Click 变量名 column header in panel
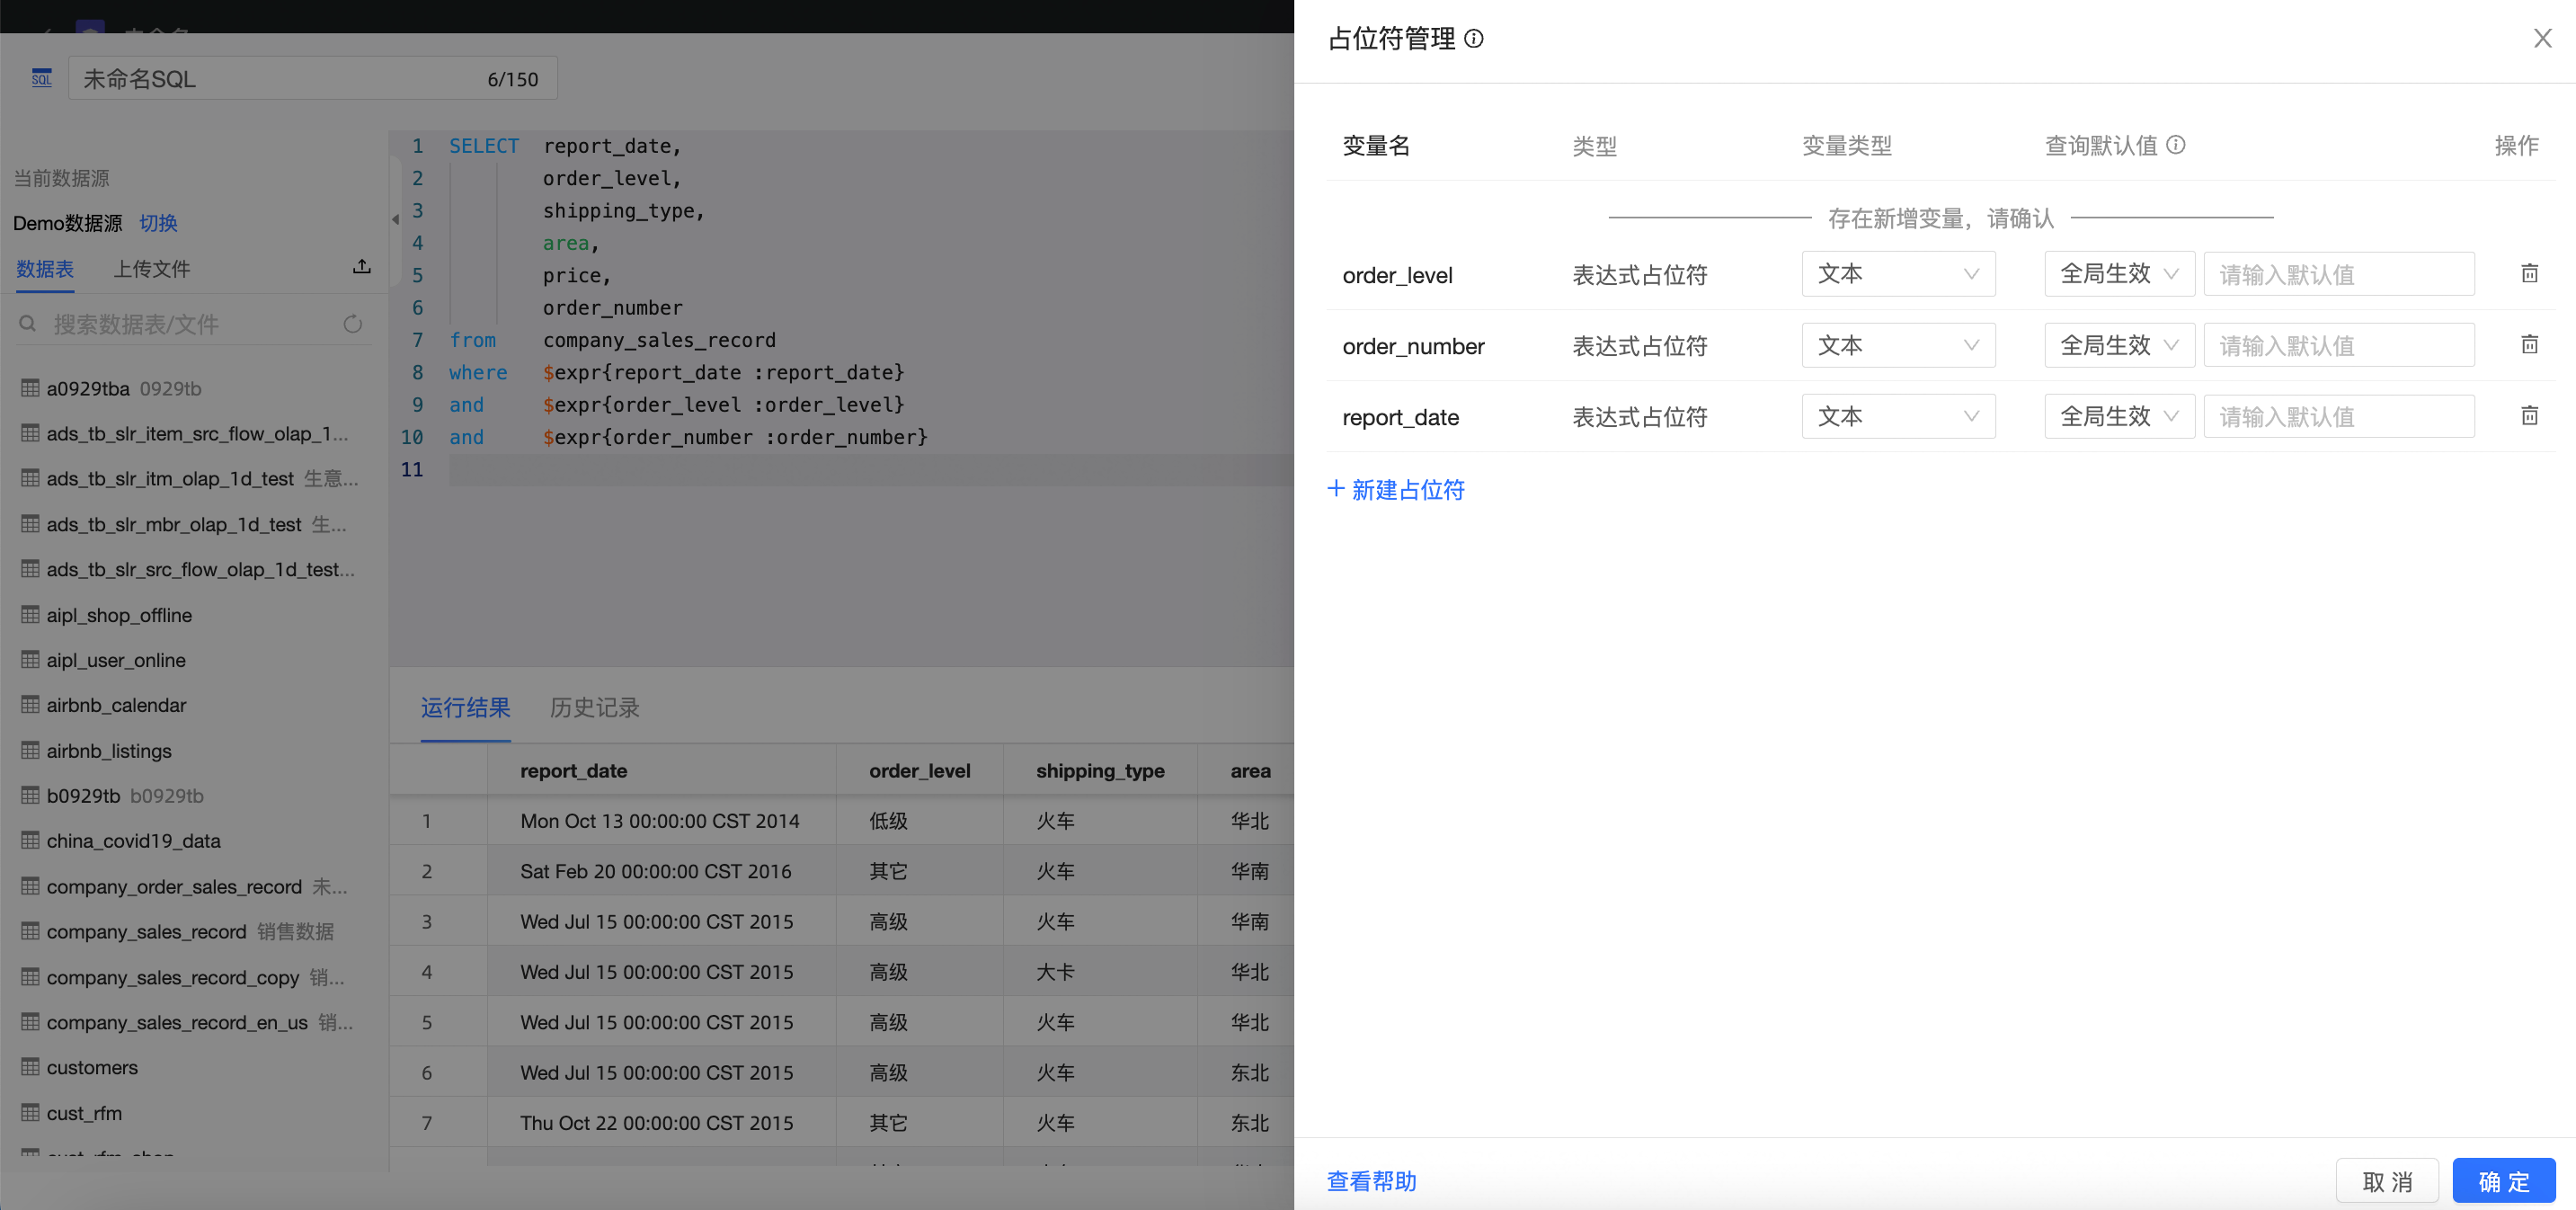Image resolution: width=2576 pixels, height=1210 pixels. pyautogui.click(x=1376, y=146)
